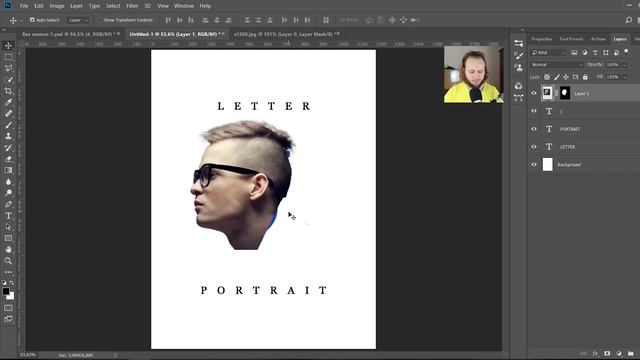Image resolution: width=640 pixels, height=360 pixels.
Task: Select the Lasso tool
Action: coord(8,68)
